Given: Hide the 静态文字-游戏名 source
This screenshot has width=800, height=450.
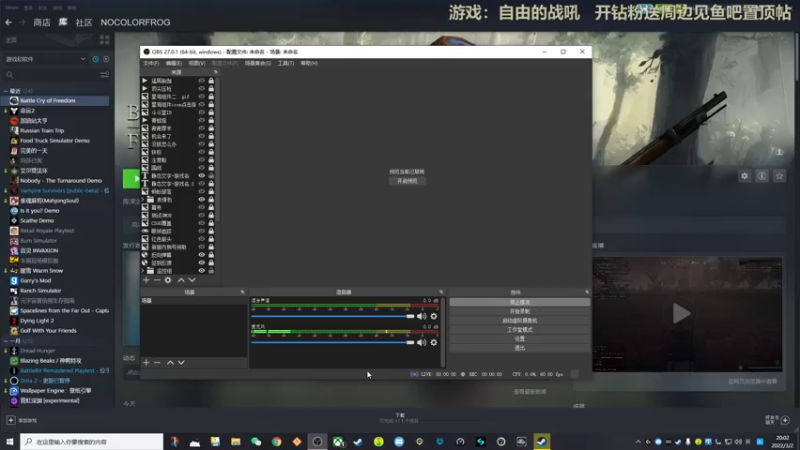Looking at the screenshot, I should 202,176.
